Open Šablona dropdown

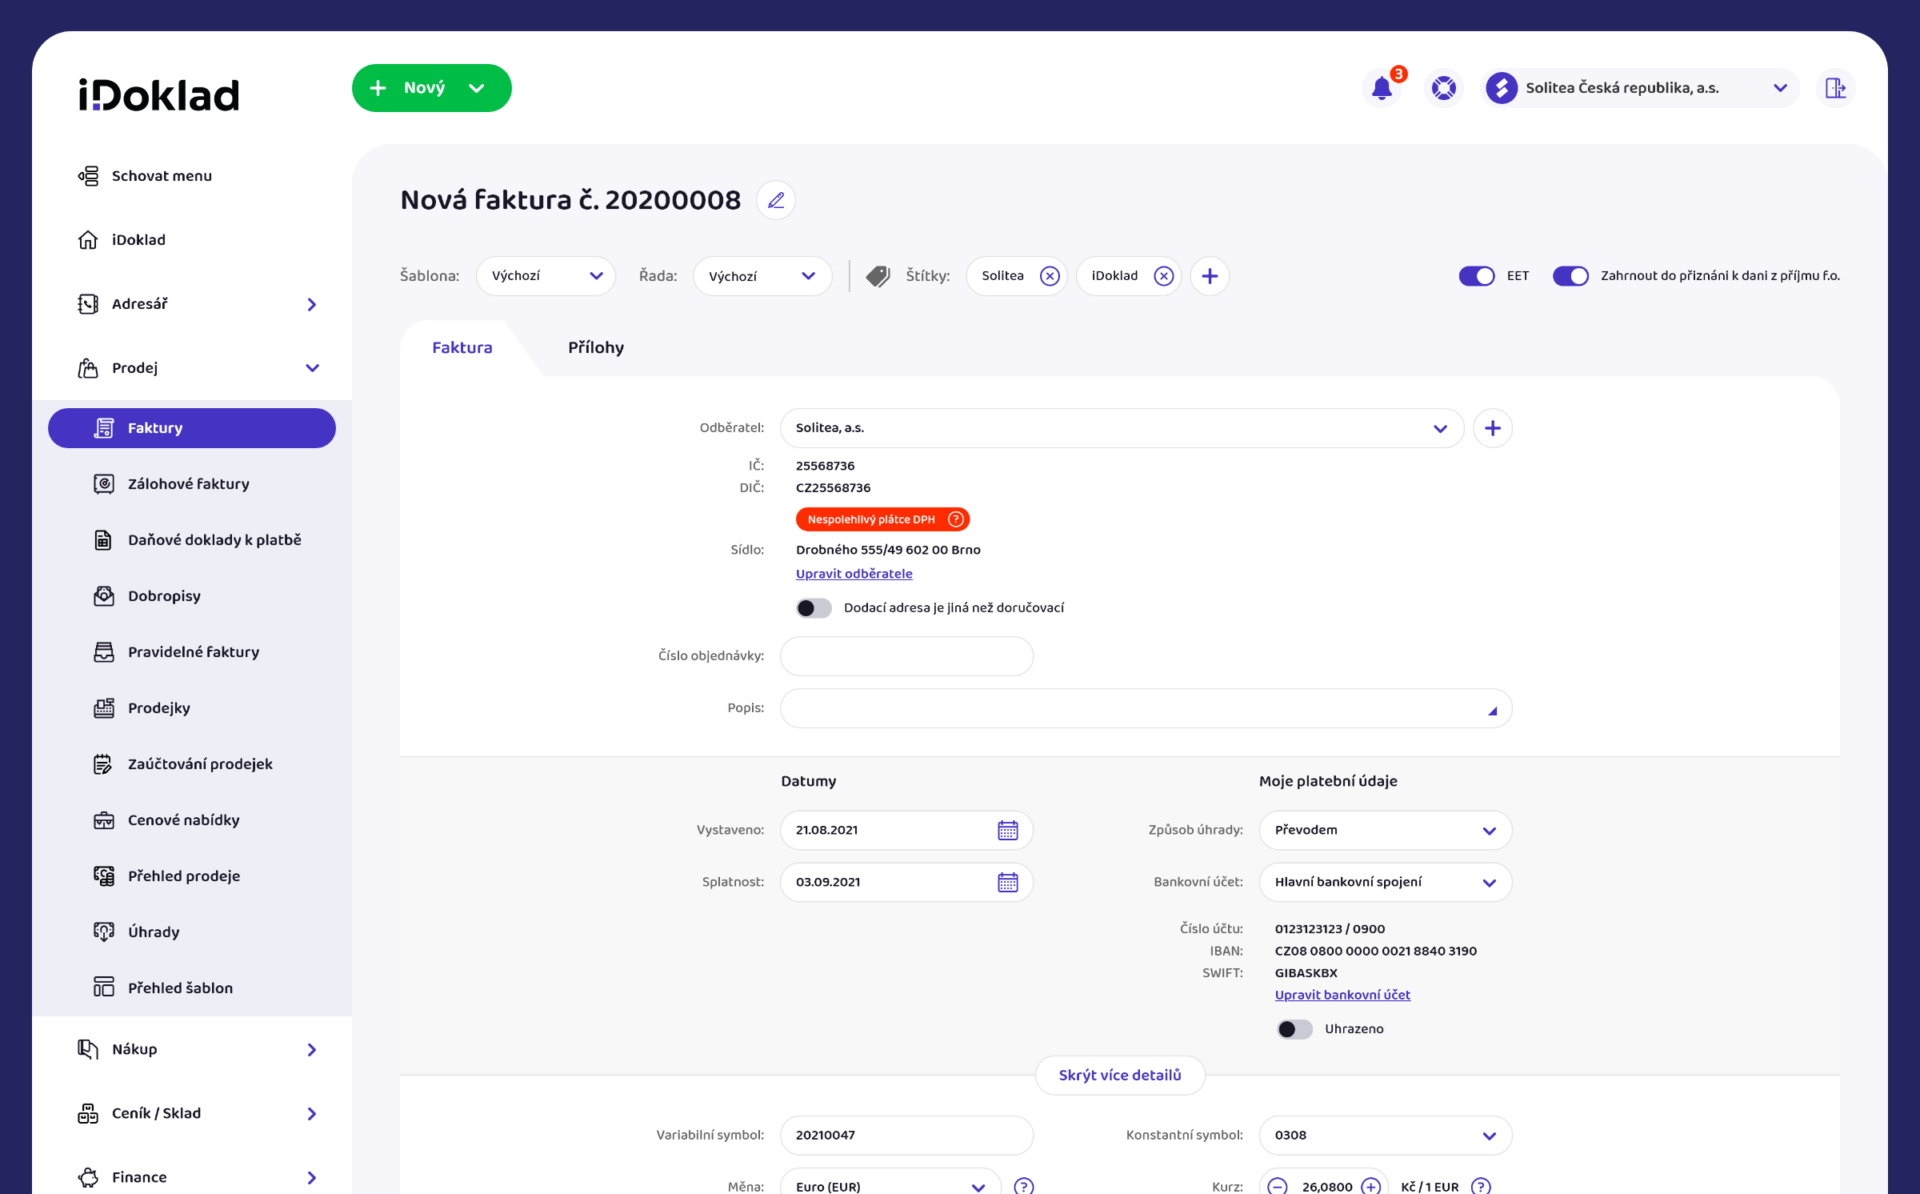click(x=546, y=276)
